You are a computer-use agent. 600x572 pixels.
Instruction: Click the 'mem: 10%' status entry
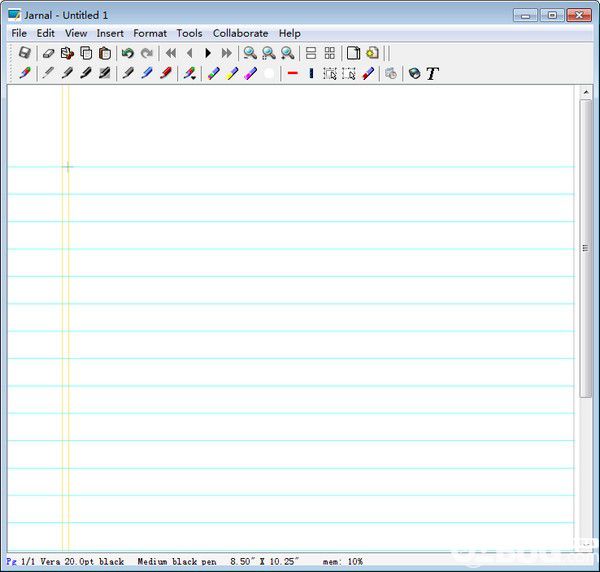pos(342,561)
